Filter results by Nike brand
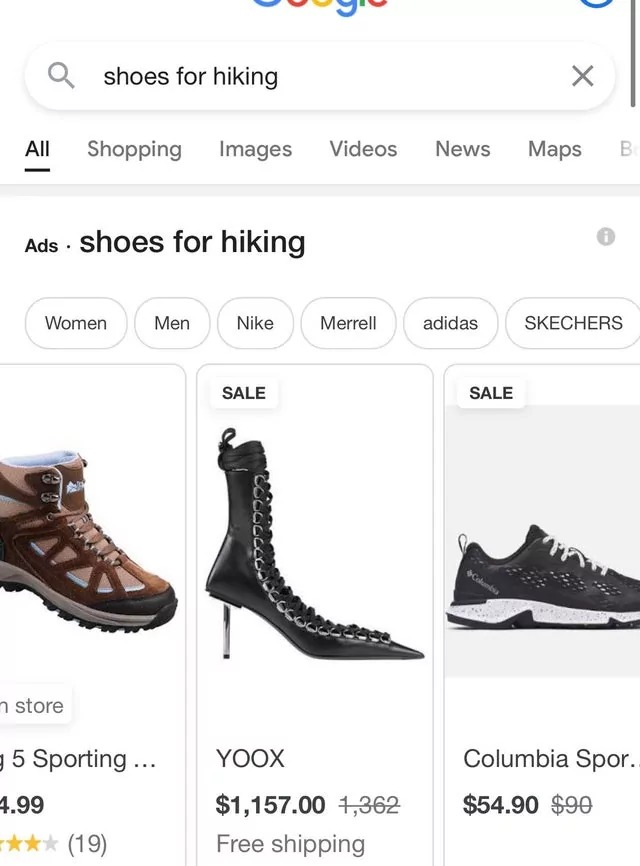The width and height of the screenshot is (640, 866). click(255, 323)
